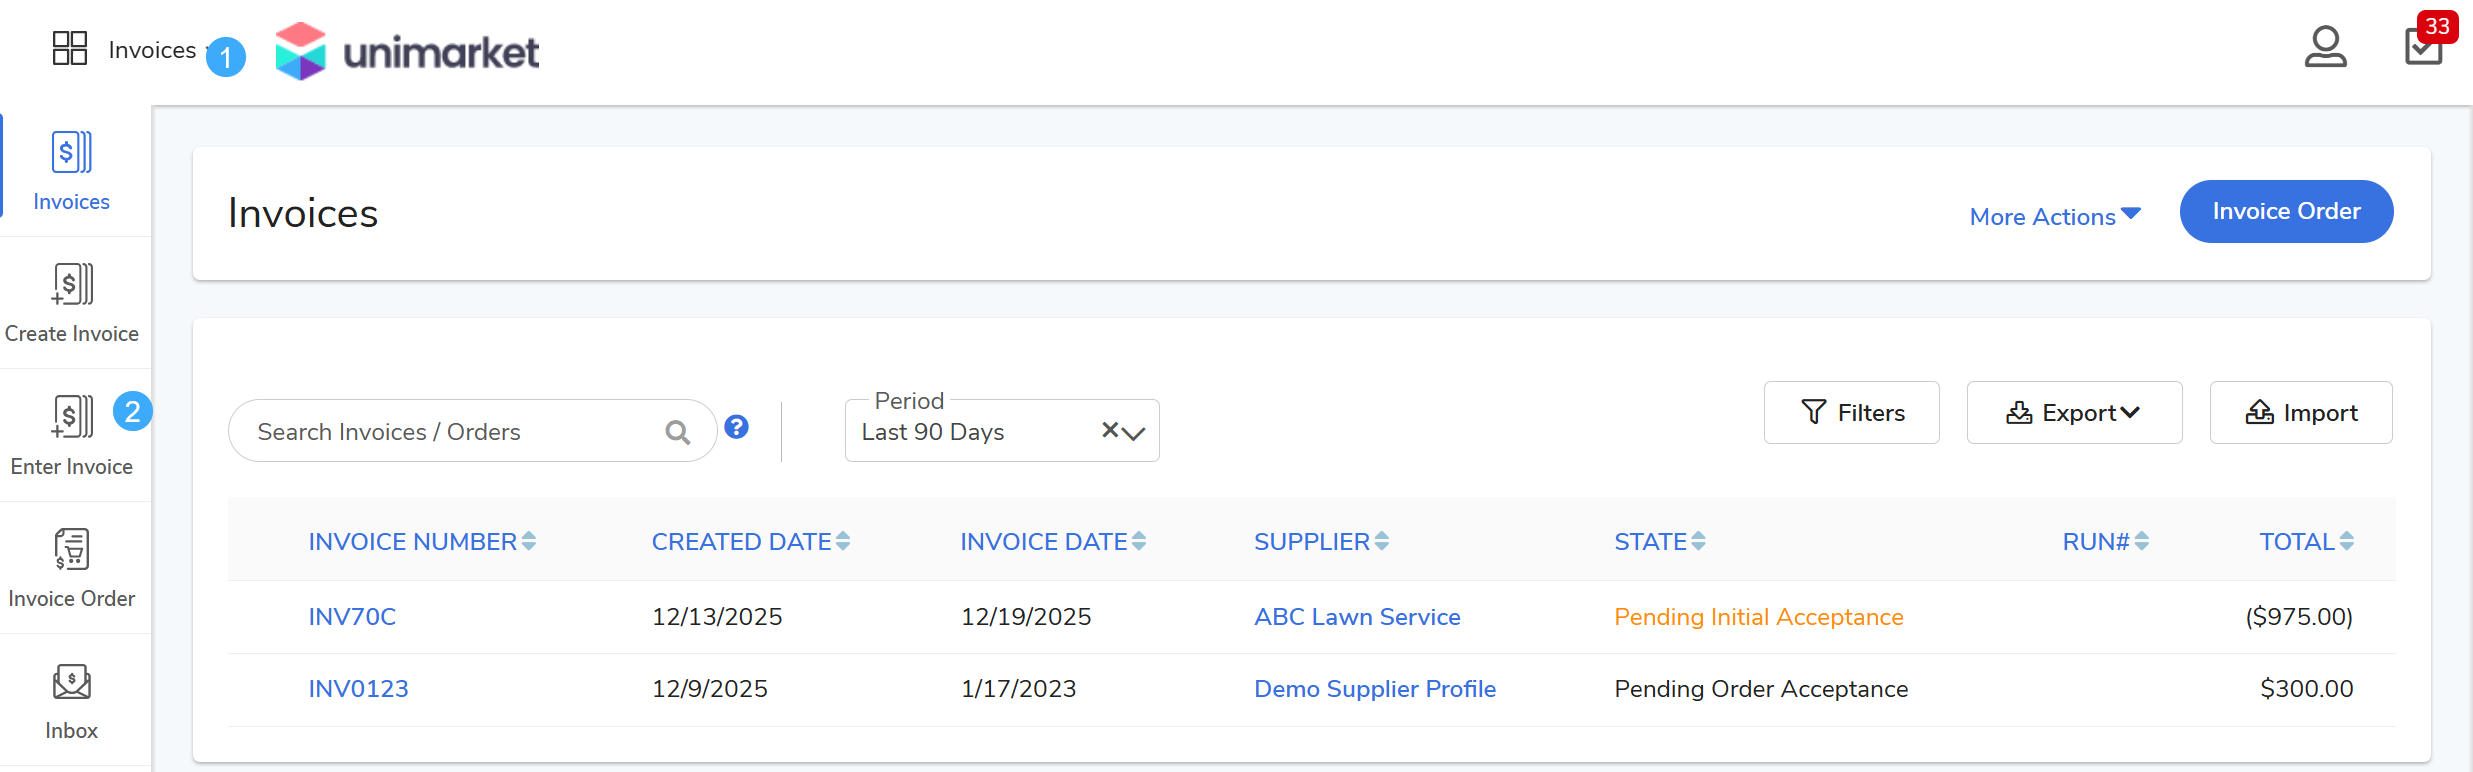Expand the Period dropdown
2473x772 pixels.
(x=1134, y=433)
